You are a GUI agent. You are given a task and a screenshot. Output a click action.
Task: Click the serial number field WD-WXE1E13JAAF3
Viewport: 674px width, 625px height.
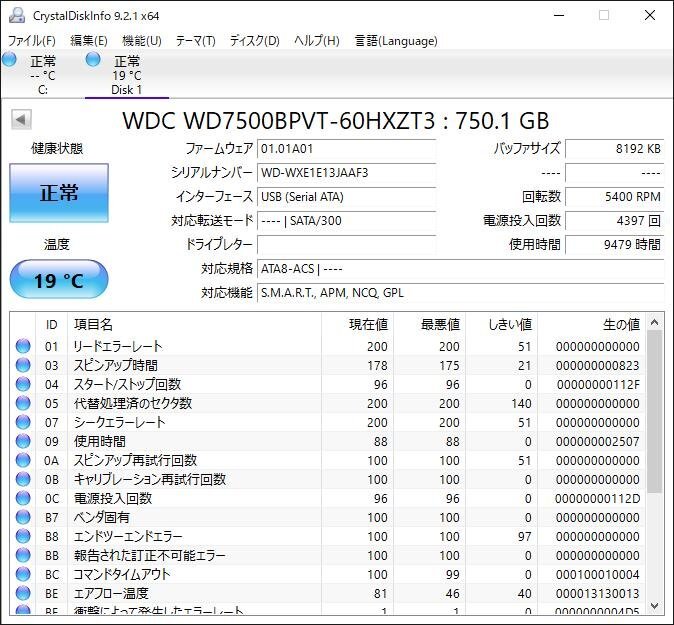click(x=346, y=173)
